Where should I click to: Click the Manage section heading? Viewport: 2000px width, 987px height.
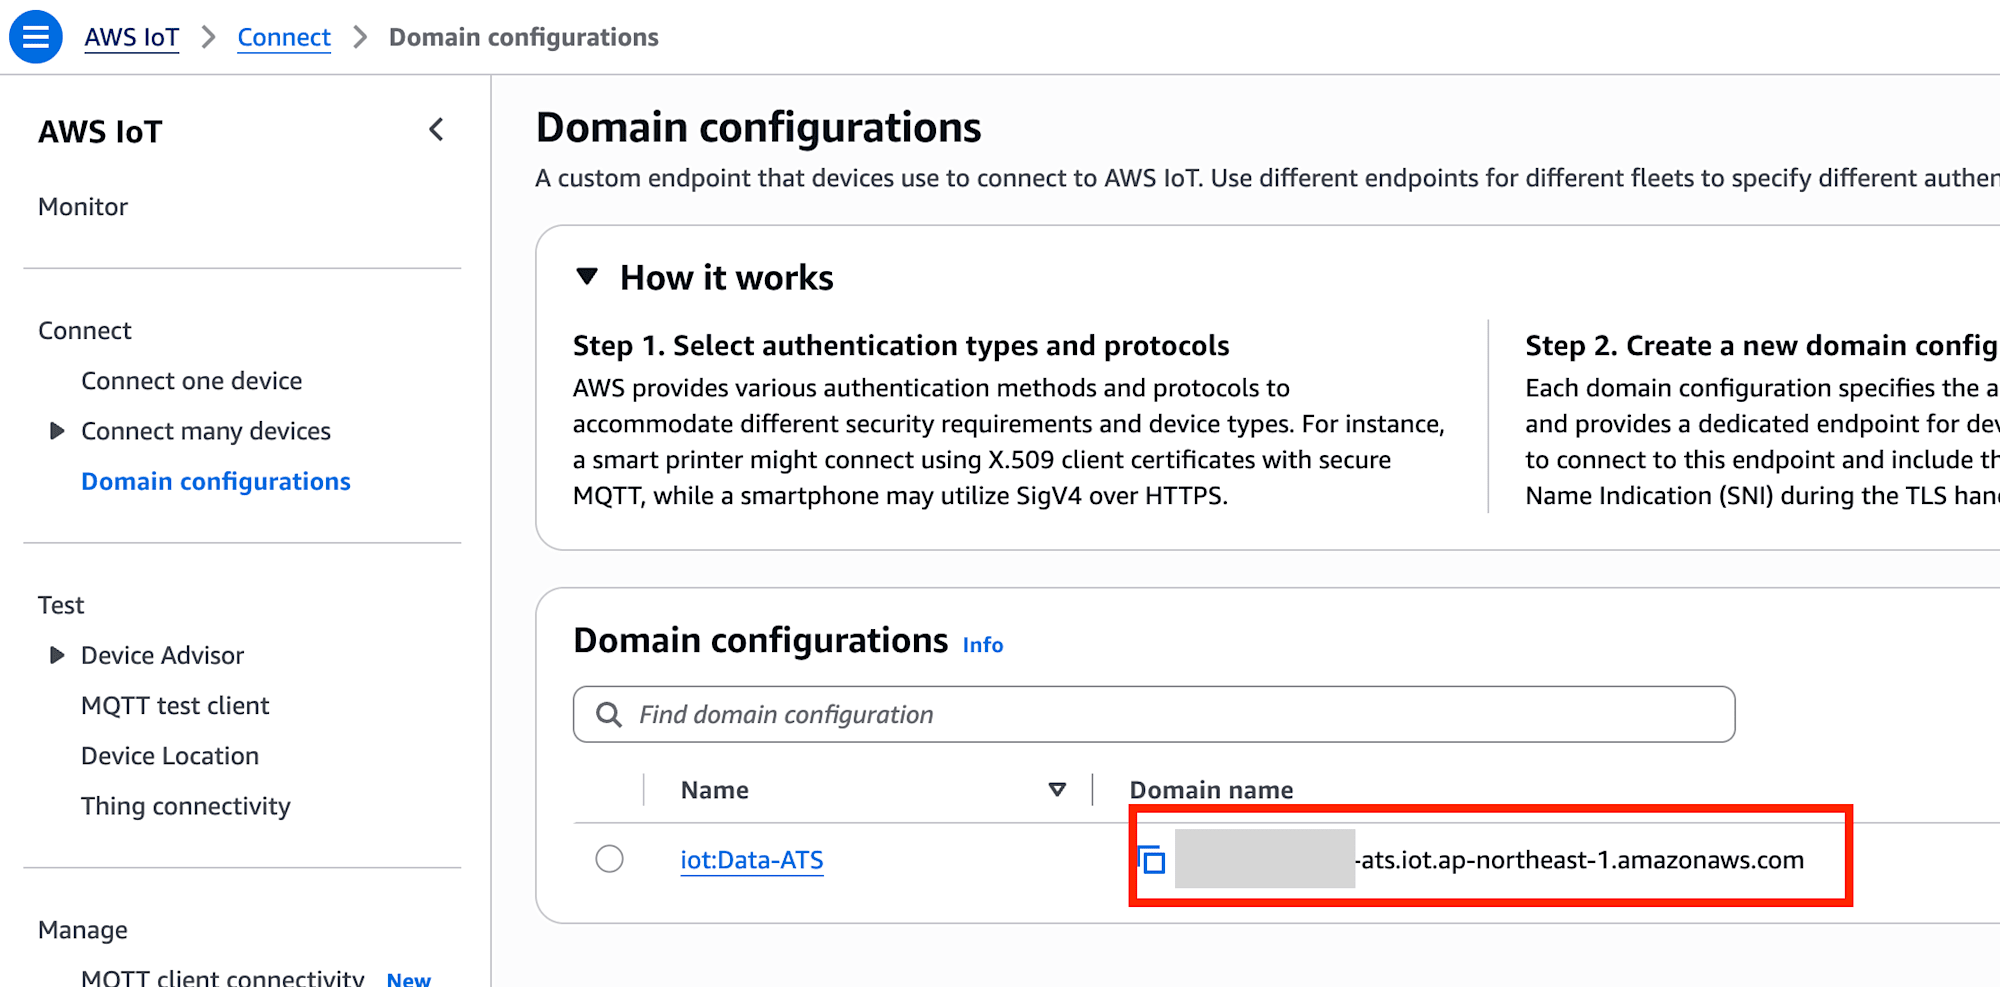click(83, 930)
